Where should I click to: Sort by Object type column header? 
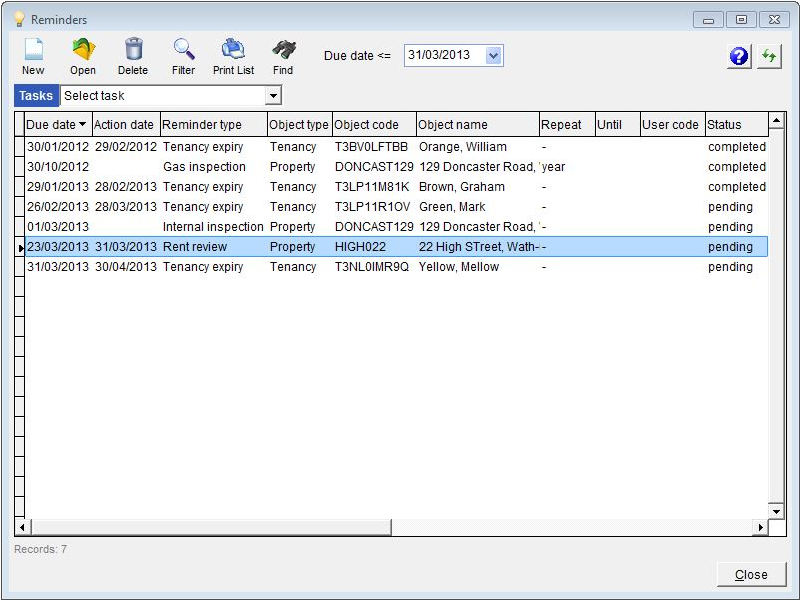click(299, 124)
